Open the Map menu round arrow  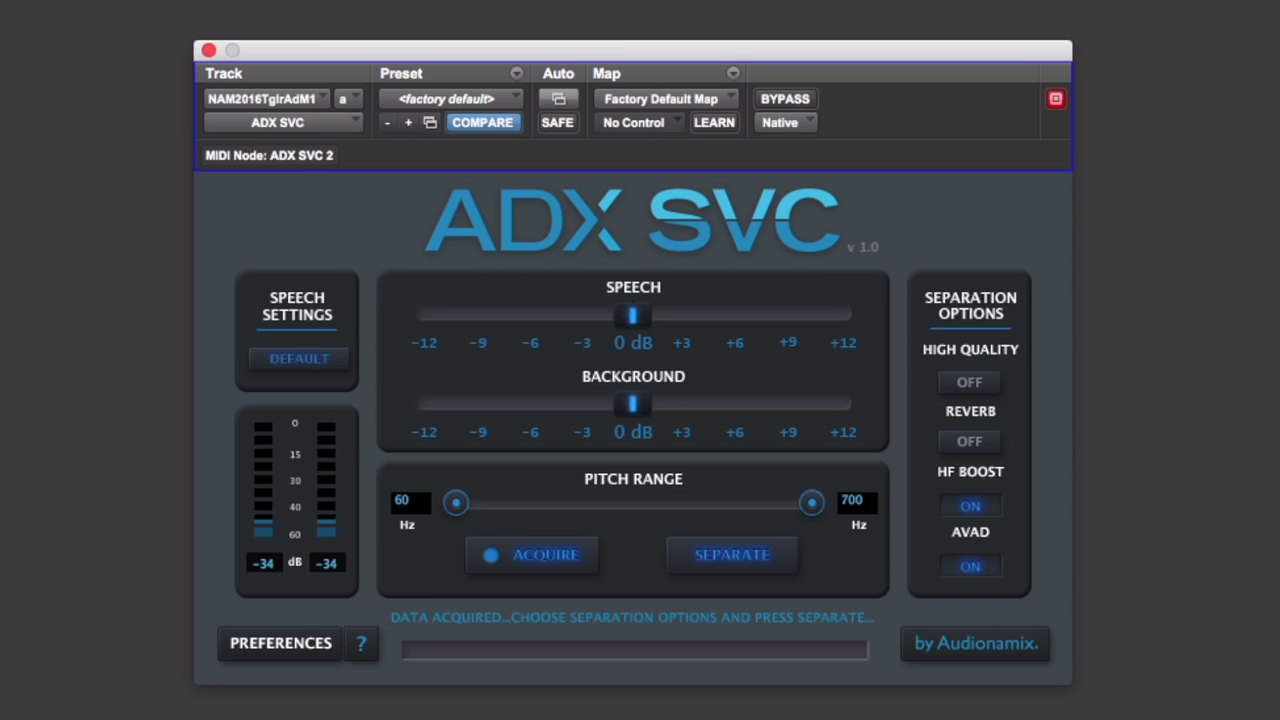733,73
